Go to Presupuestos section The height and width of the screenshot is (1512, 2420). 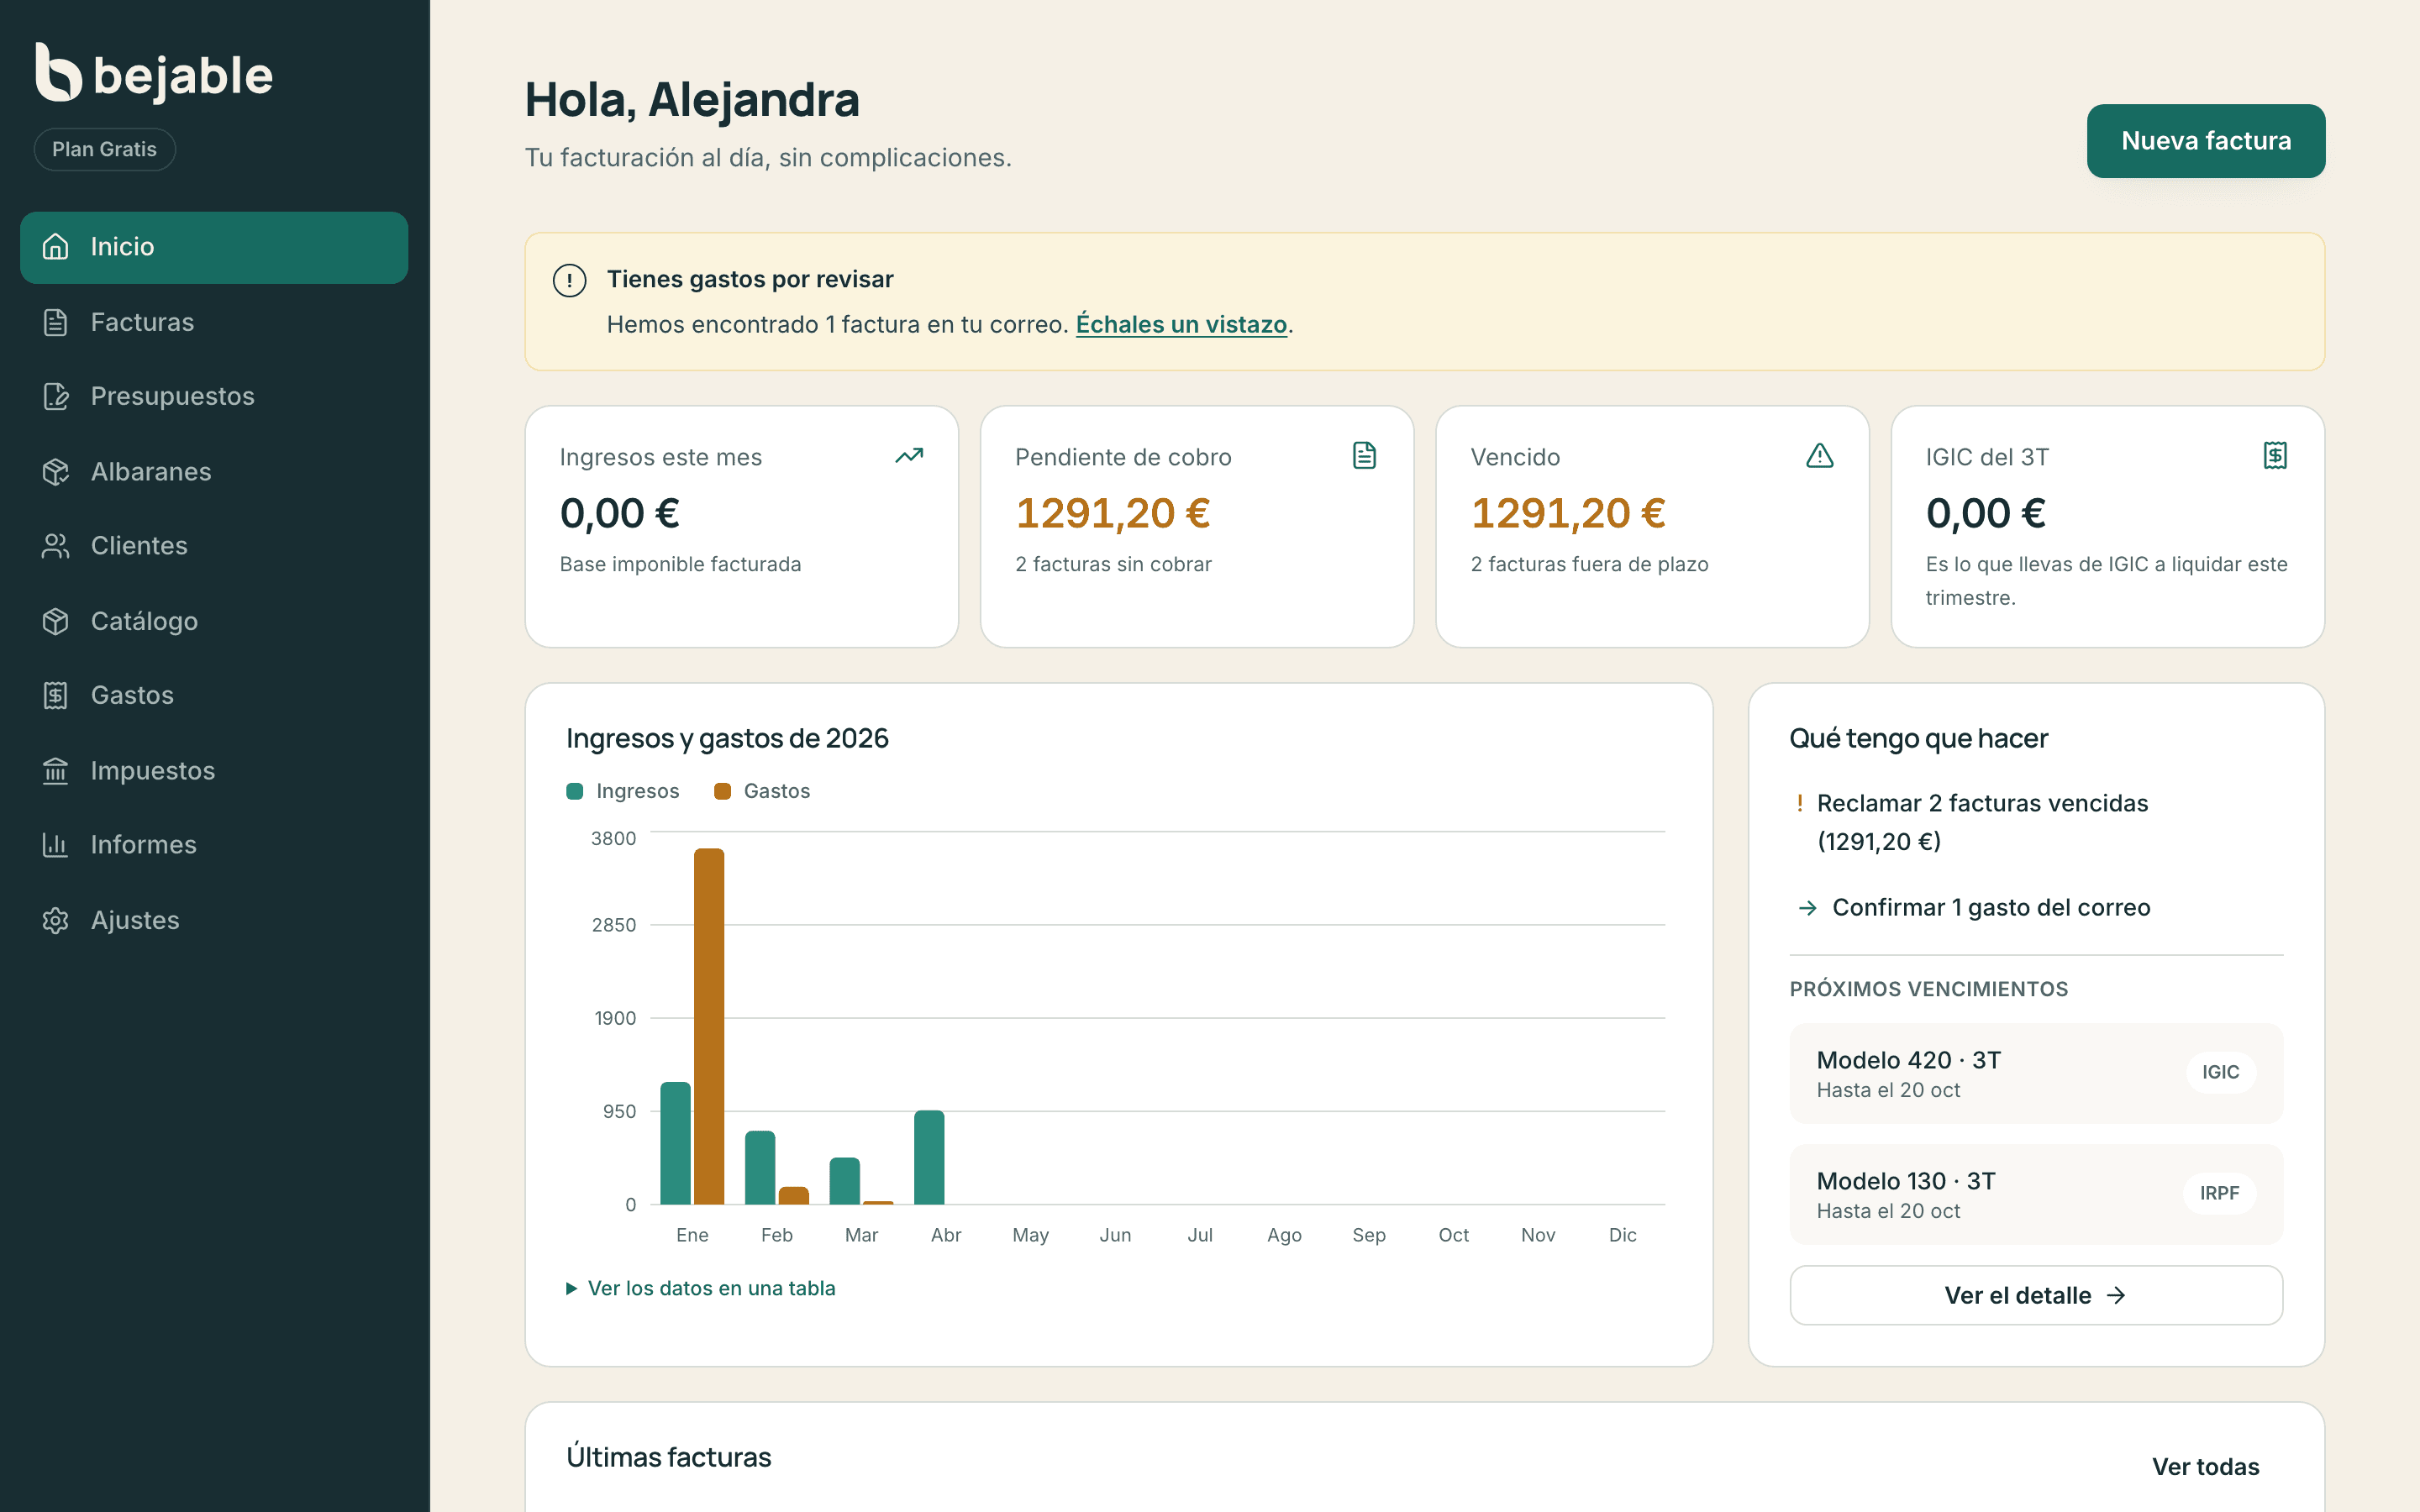point(214,396)
